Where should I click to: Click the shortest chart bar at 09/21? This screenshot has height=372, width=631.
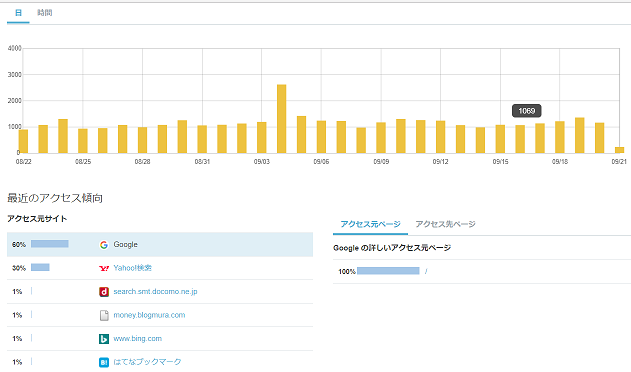tap(619, 150)
